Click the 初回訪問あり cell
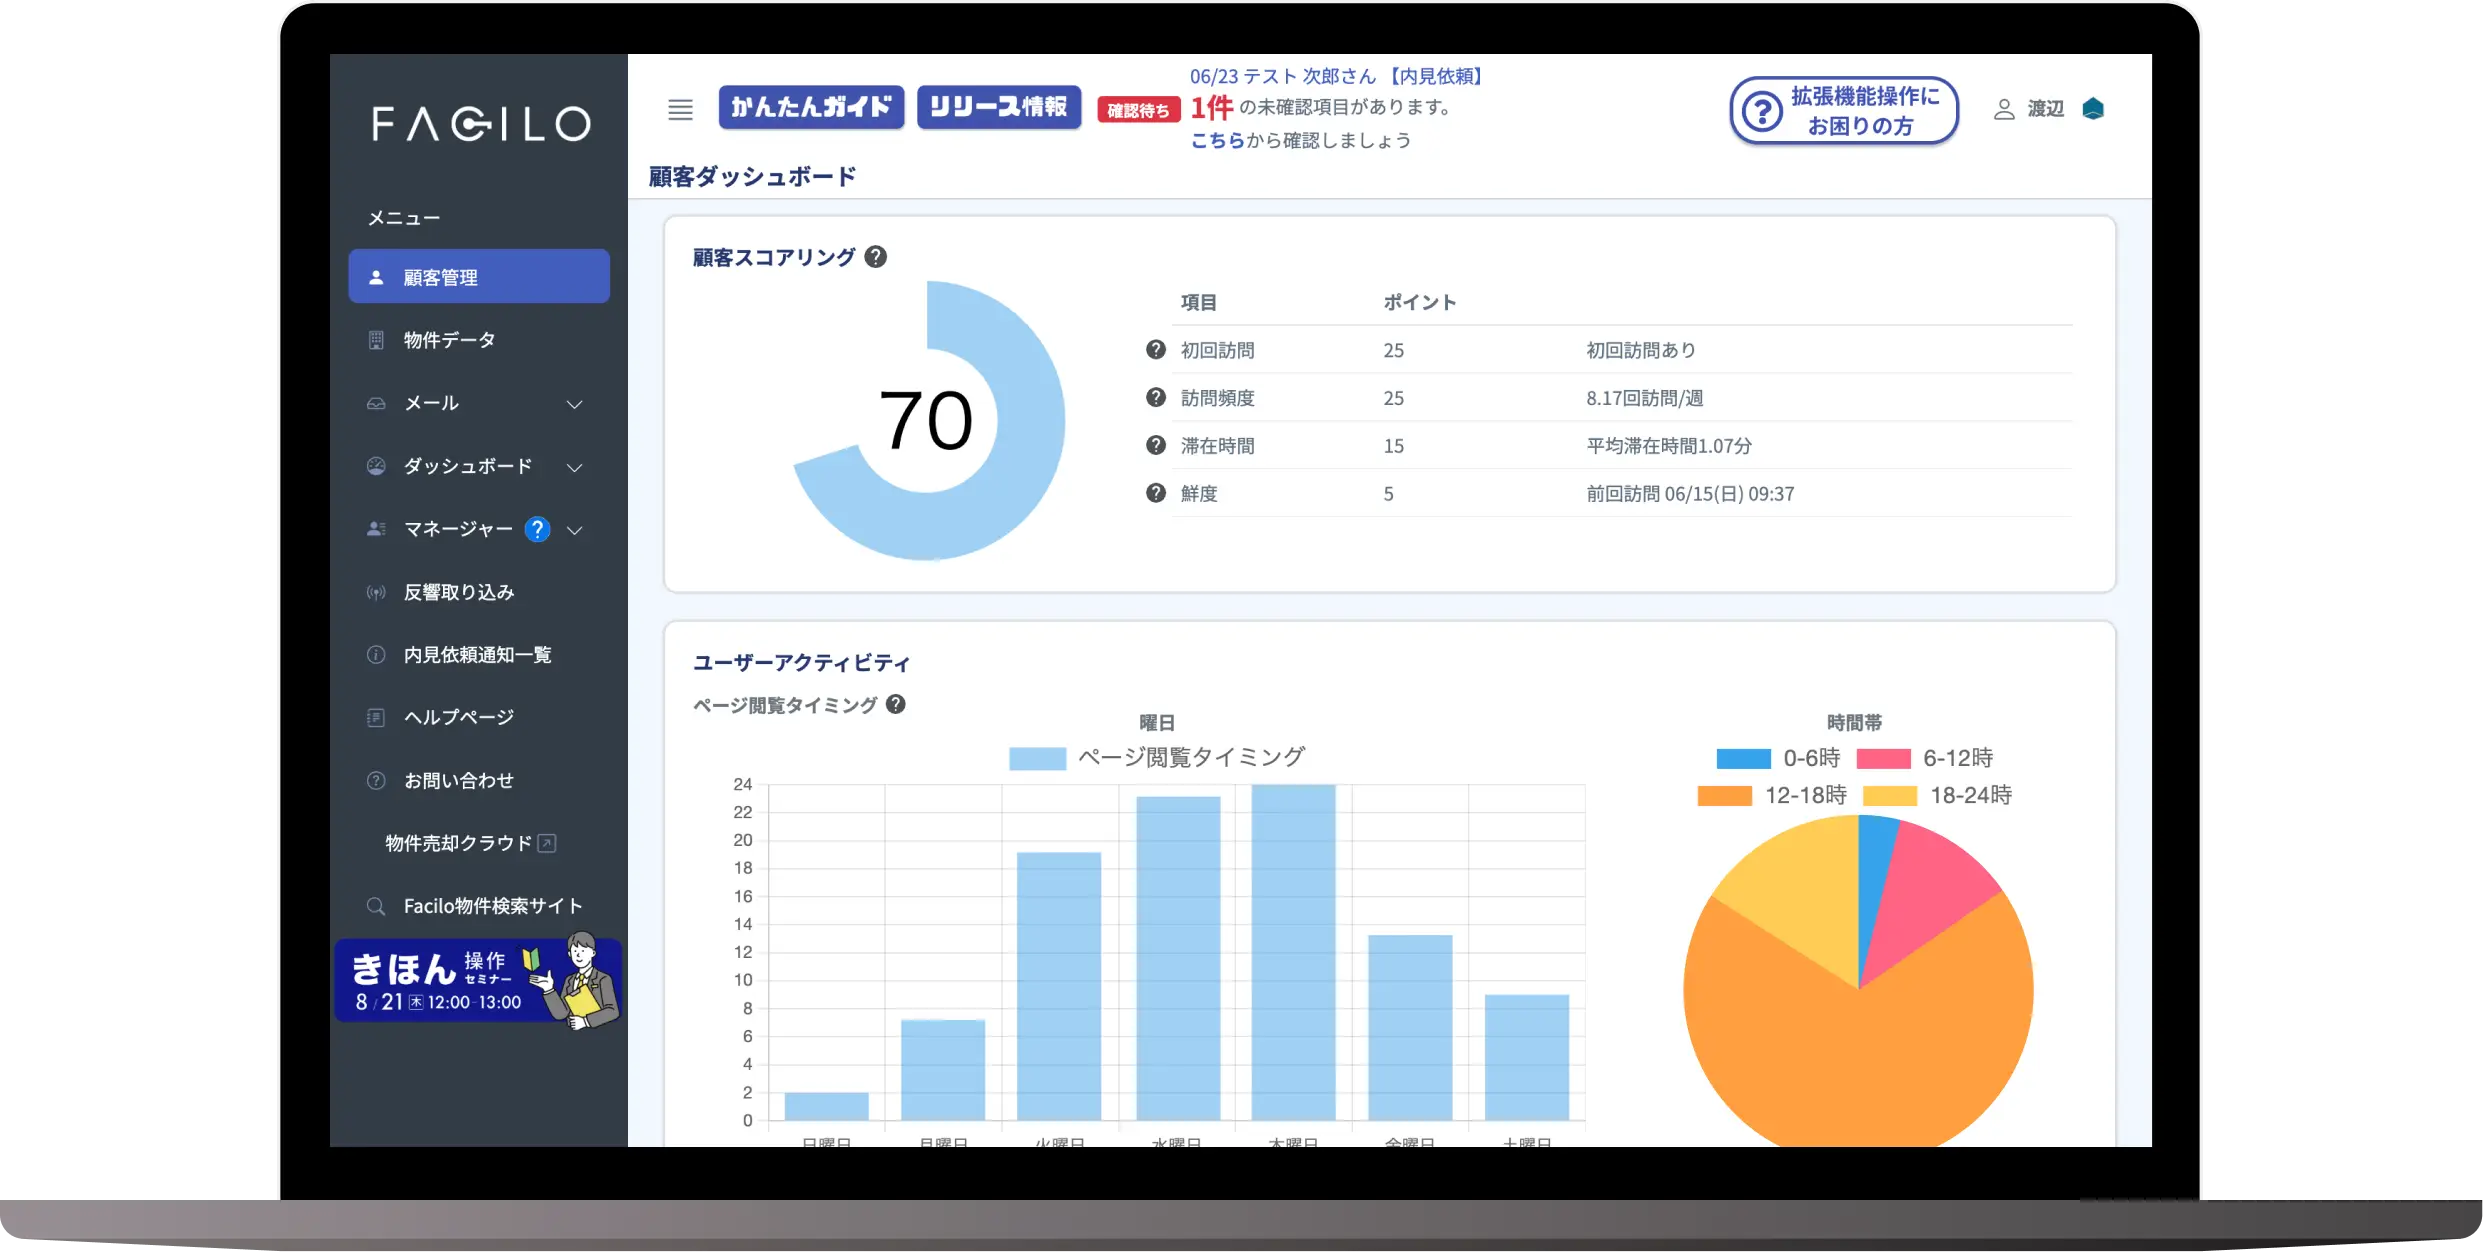2483x1252 pixels. 1641,350
